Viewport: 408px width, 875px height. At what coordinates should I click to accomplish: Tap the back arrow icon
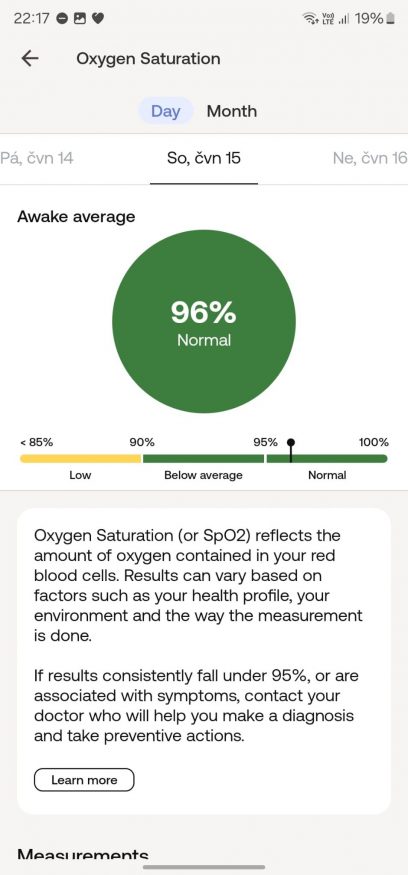(30, 58)
